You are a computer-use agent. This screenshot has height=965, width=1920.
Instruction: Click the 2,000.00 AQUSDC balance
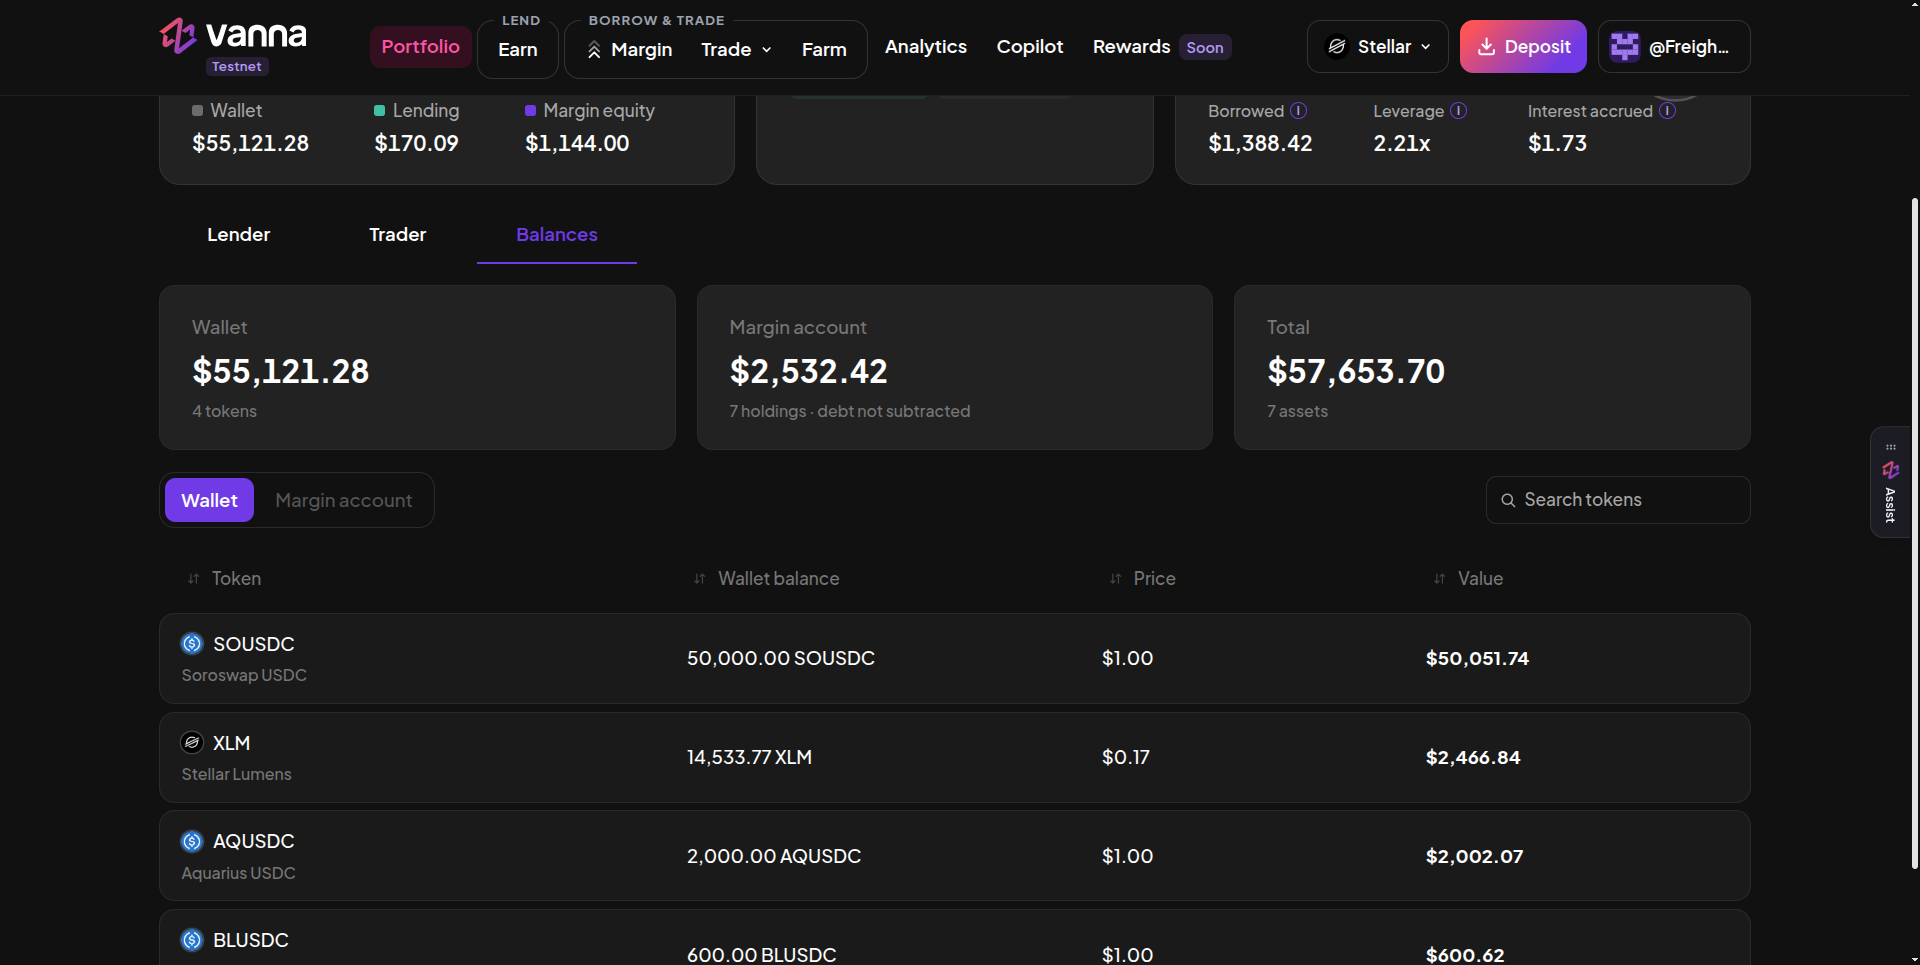click(774, 857)
